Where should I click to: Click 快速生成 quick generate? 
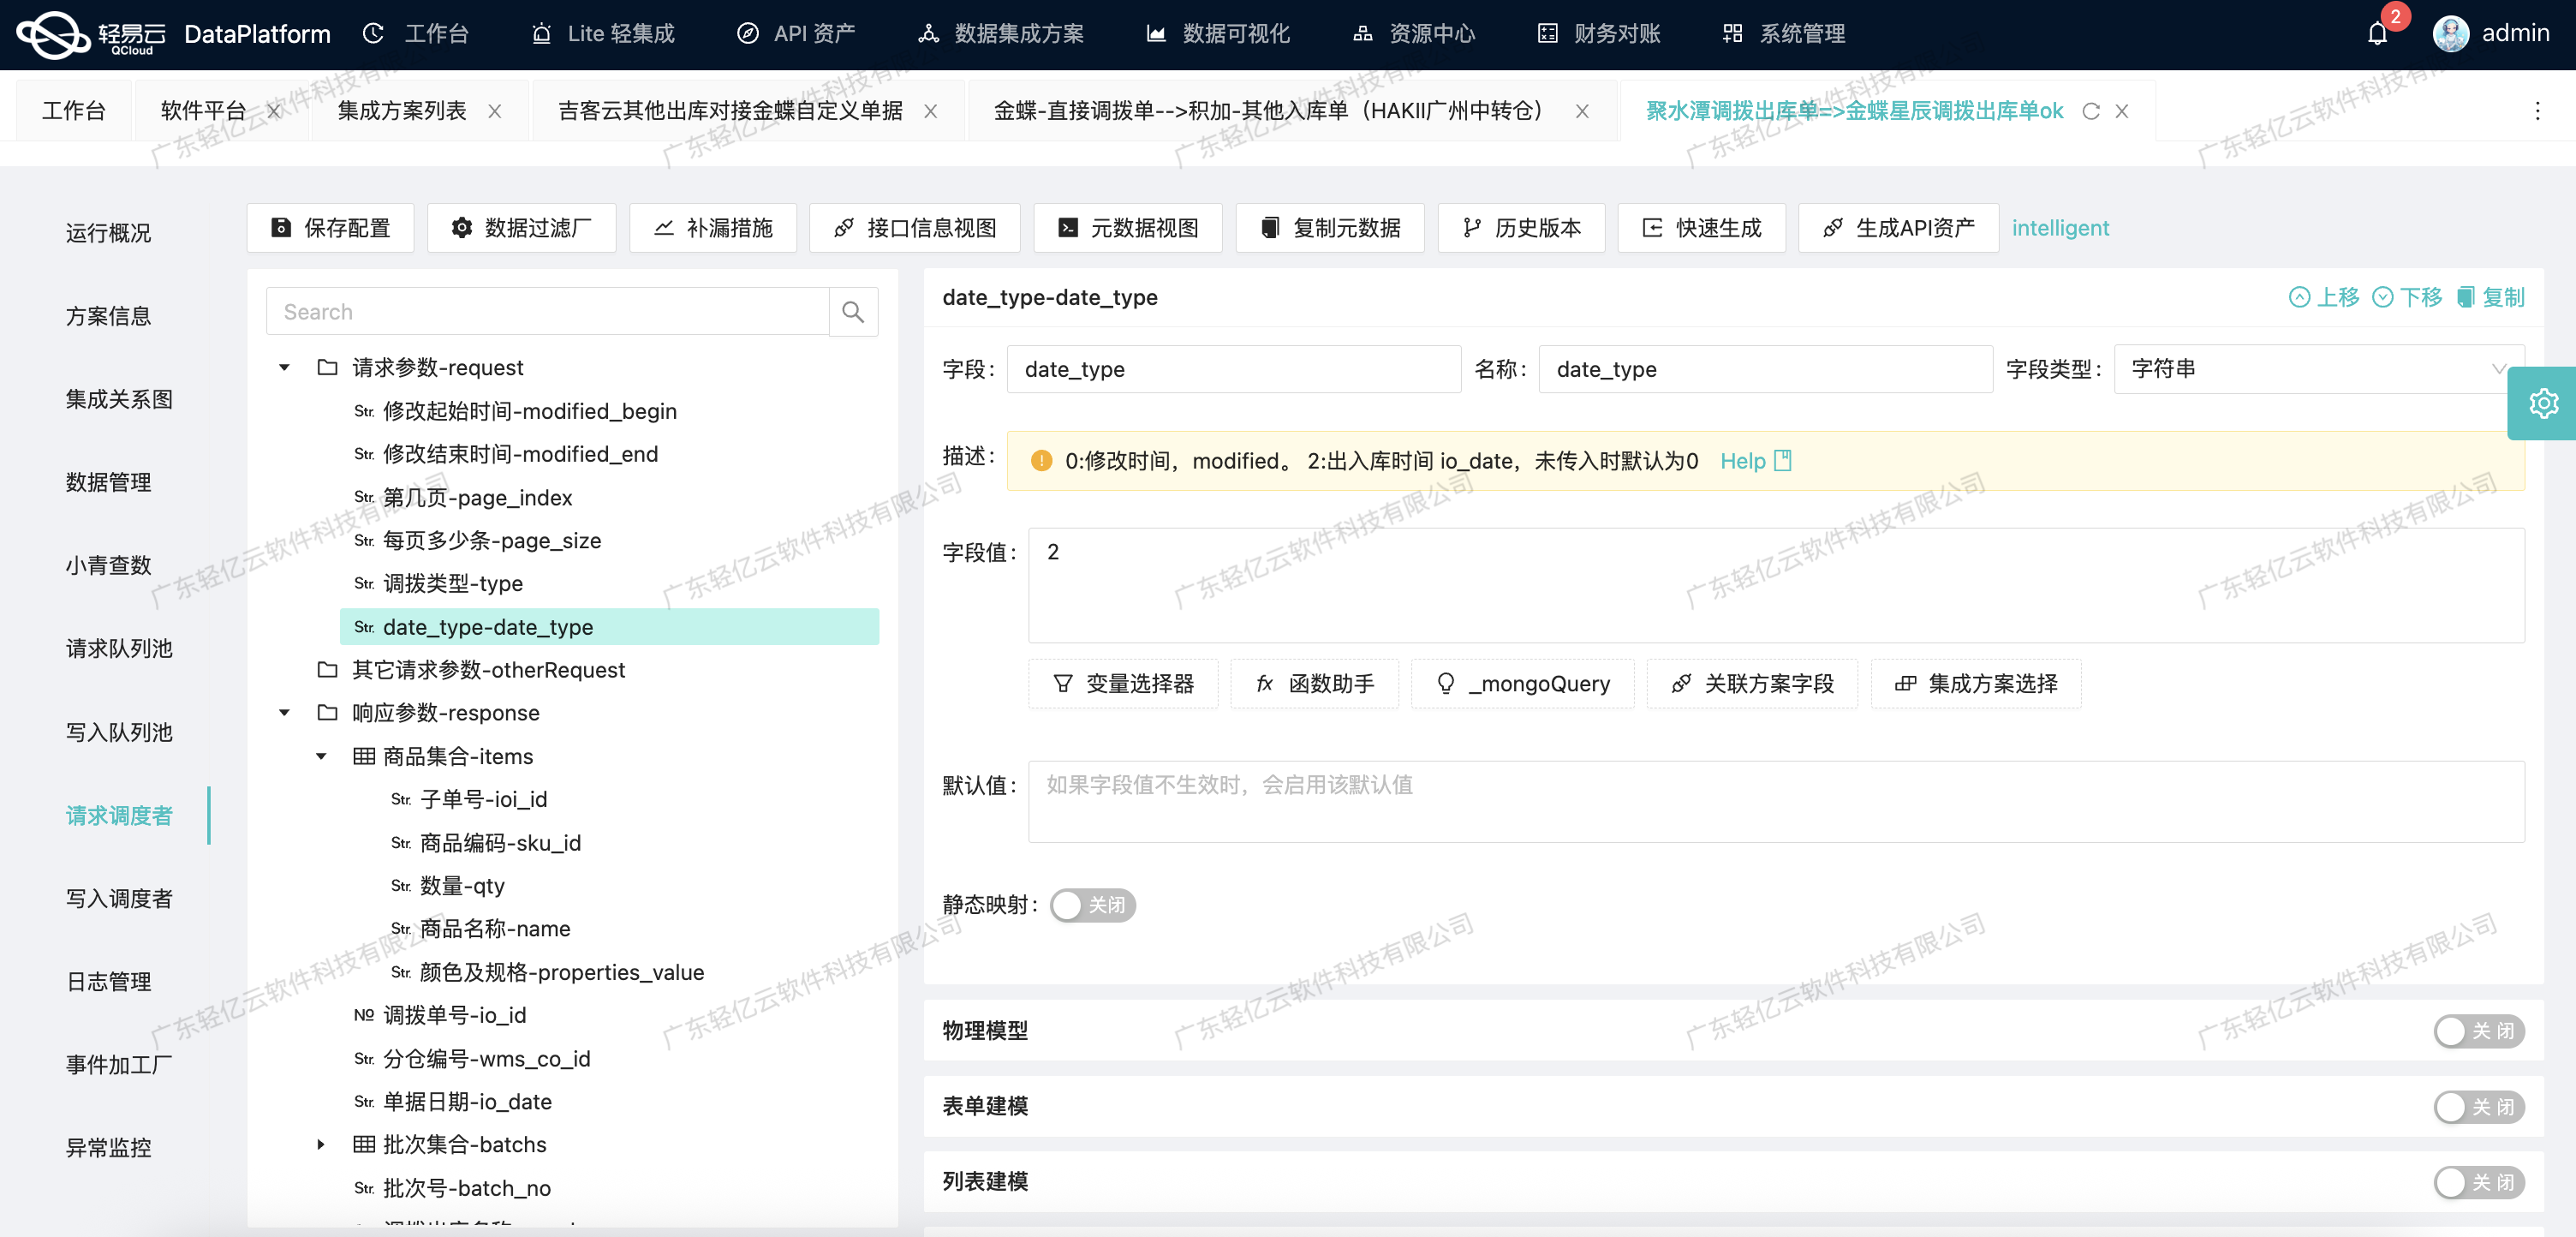(x=1701, y=228)
